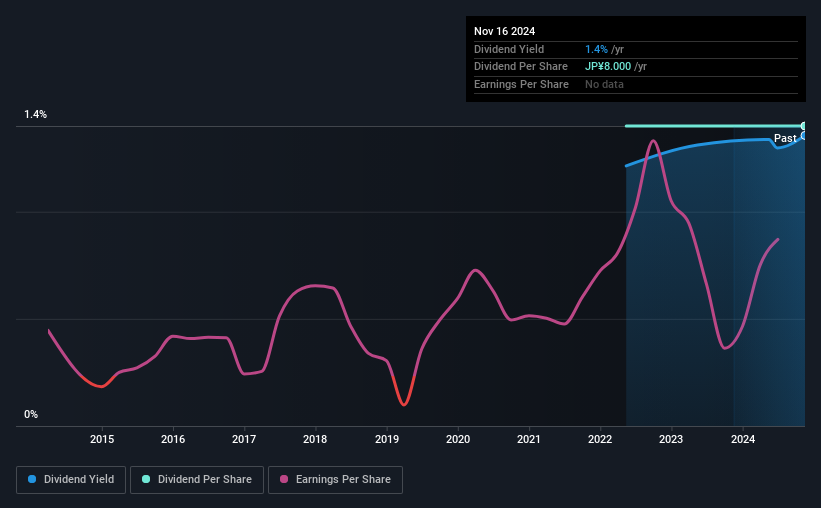Click the pink Earnings Per Share legend dot
The height and width of the screenshot is (508, 821).
click(x=284, y=480)
